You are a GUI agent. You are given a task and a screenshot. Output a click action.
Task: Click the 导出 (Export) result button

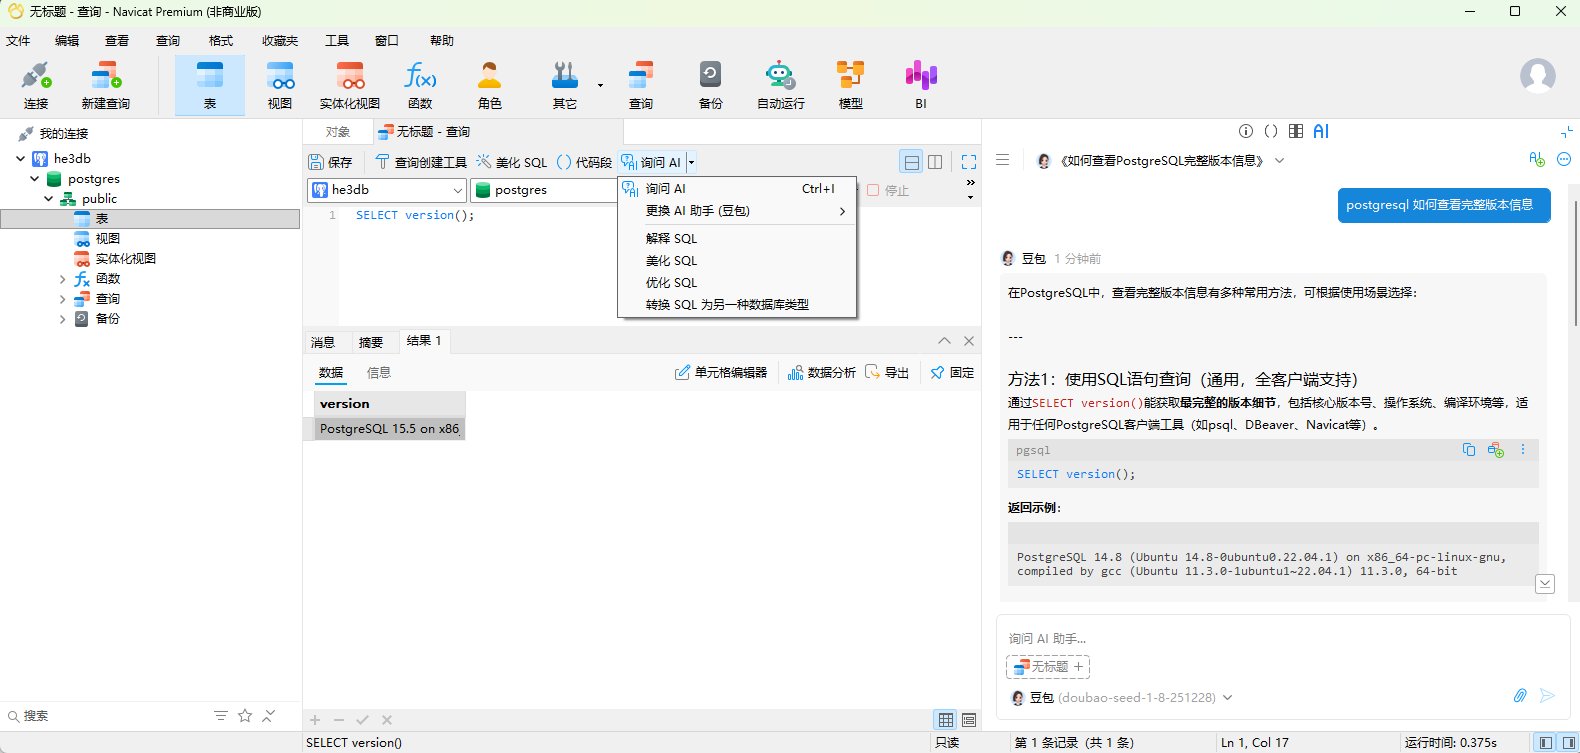click(x=887, y=372)
